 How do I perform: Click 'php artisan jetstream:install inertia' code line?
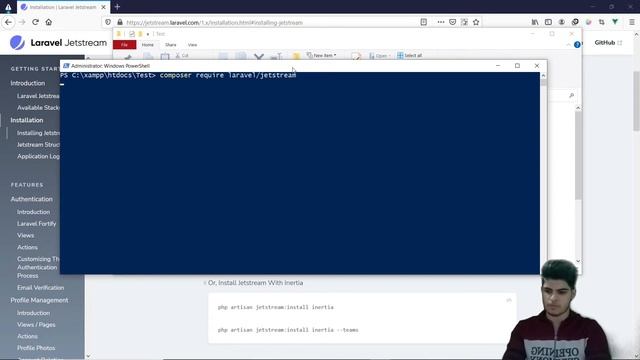[x=276, y=307]
